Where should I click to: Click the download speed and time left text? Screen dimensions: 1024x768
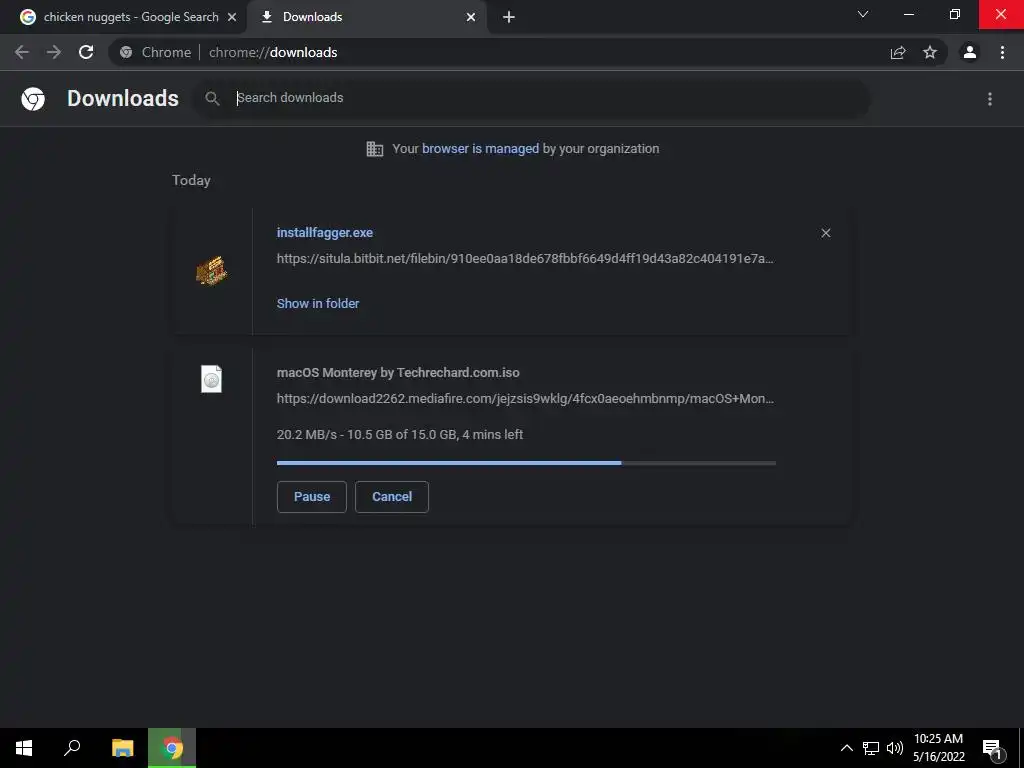pos(400,435)
